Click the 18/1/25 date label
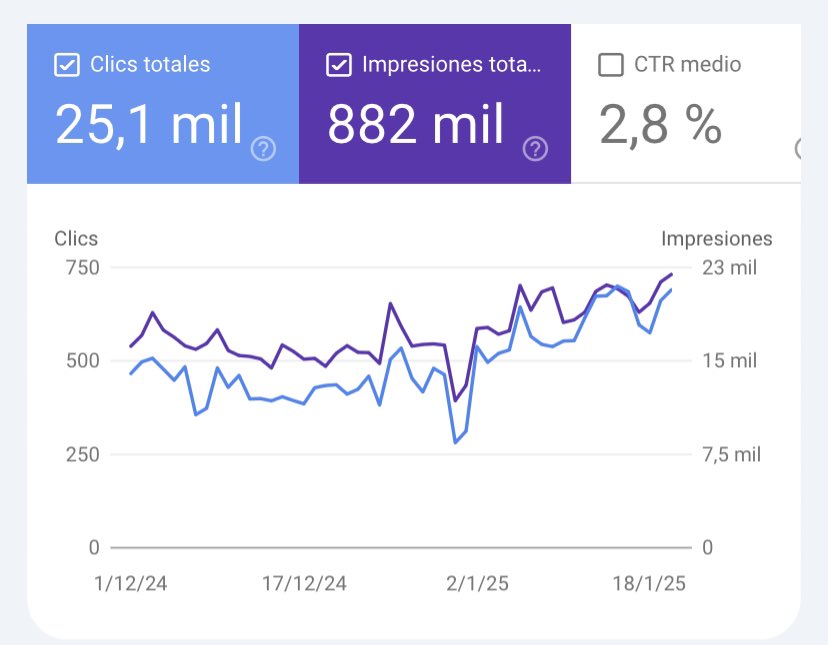 647,584
